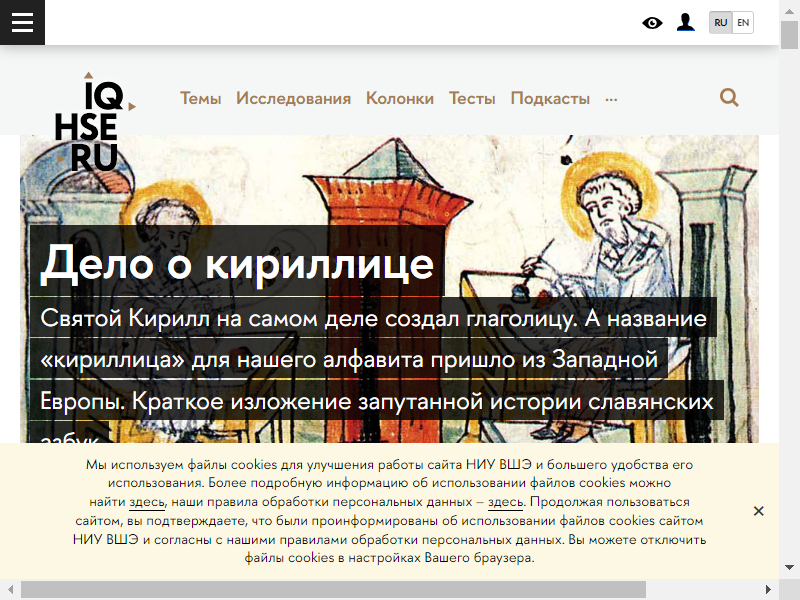The width and height of the screenshot is (800, 600).
Task: Expand more menu items via ellipsis
Action: tap(611, 99)
